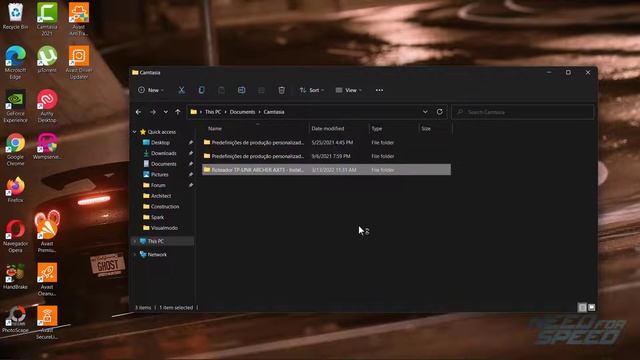640x360 pixels.
Task: Click the Delete trash icon in toolbar
Action: (281, 90)
